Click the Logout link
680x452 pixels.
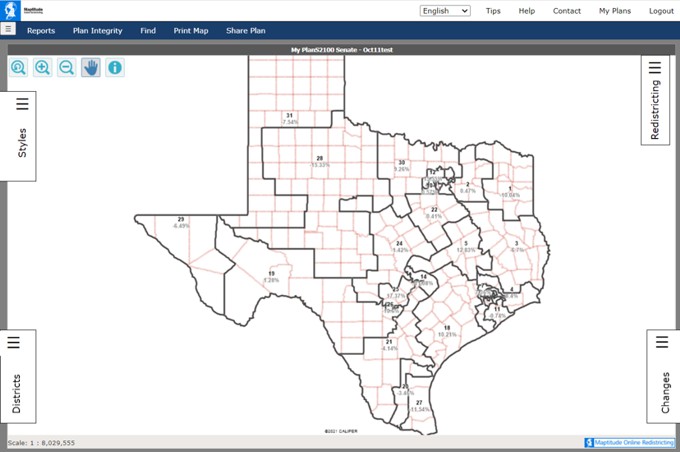coord(661,11)
